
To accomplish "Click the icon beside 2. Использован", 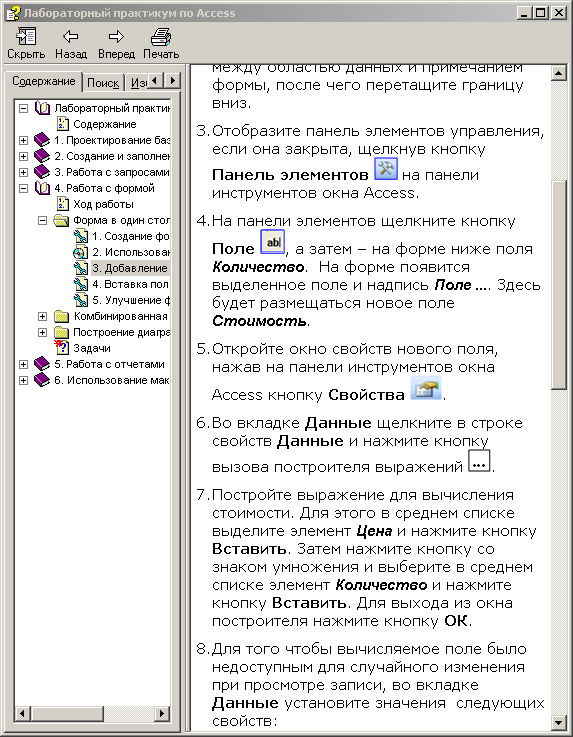I will point(81,252).
